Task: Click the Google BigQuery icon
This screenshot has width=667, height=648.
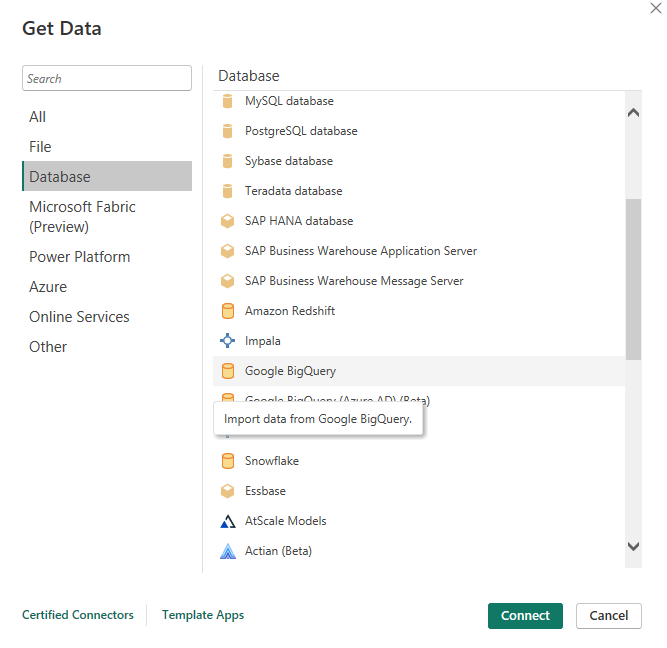Action: point(228,371)
